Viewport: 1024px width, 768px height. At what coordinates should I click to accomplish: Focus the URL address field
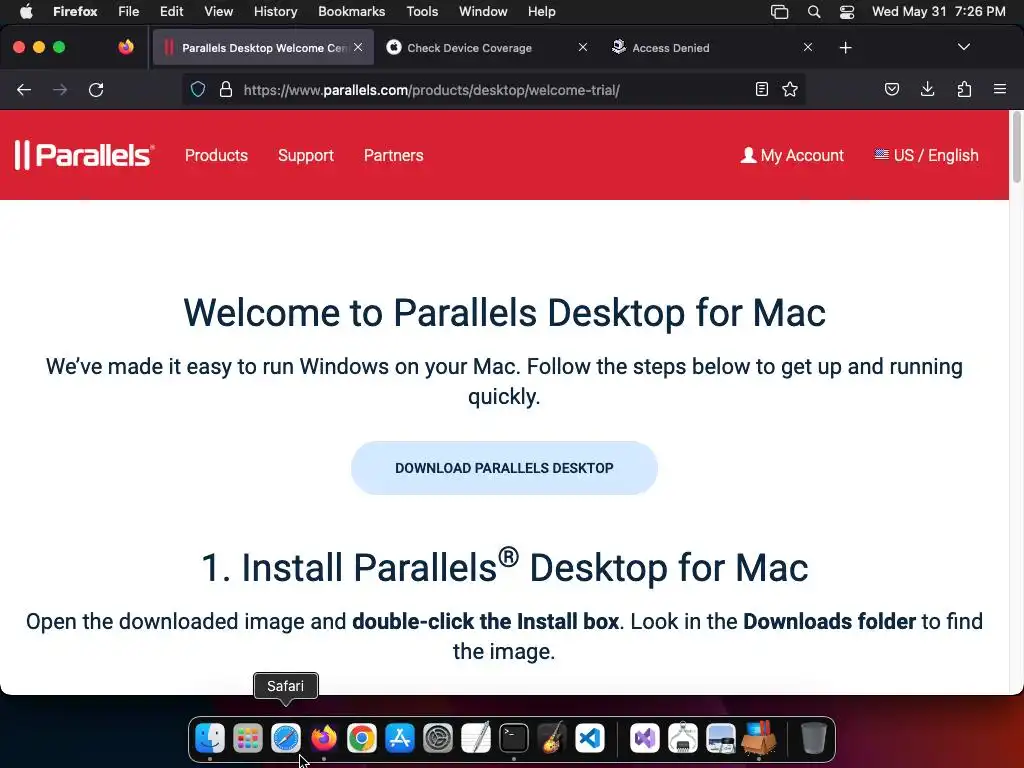pyautogui.click(x=493, y=90)
